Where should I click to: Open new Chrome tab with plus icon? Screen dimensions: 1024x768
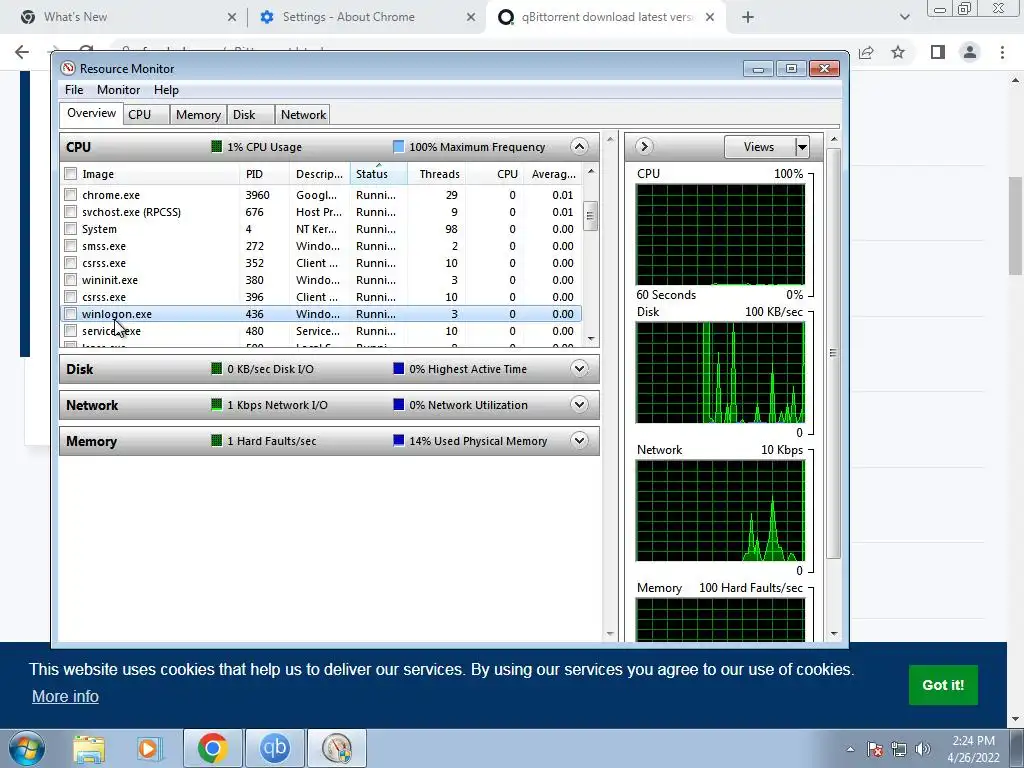click(748, 17)
